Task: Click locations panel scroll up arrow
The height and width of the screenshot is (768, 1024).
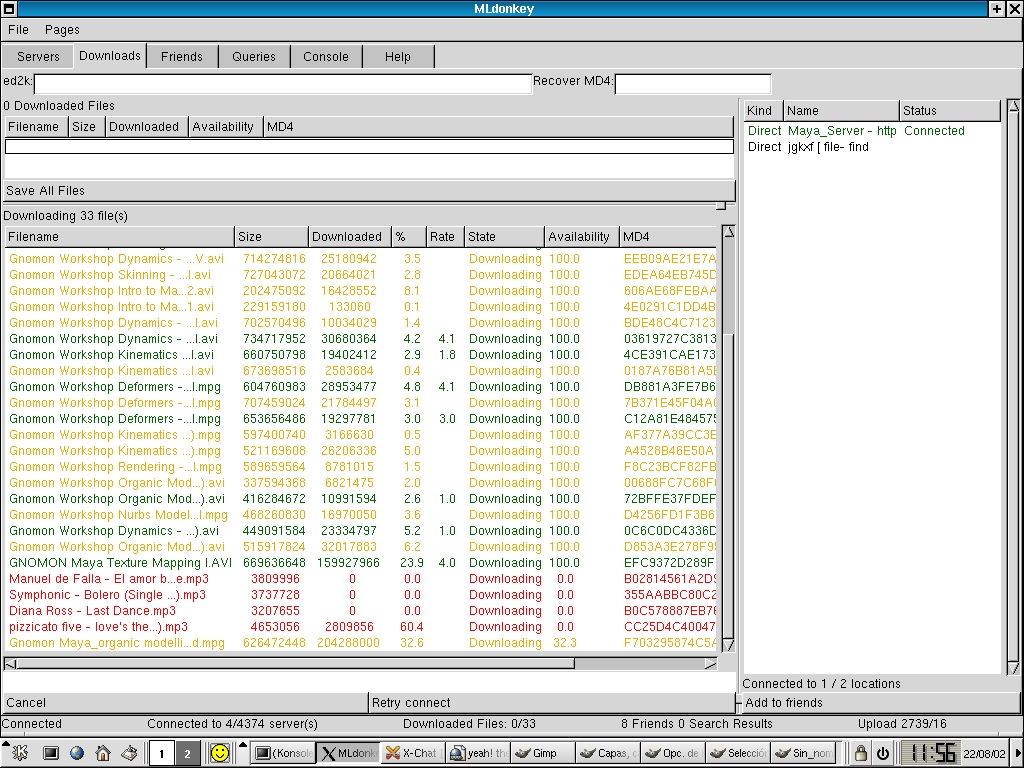Action: (1013, 105)
